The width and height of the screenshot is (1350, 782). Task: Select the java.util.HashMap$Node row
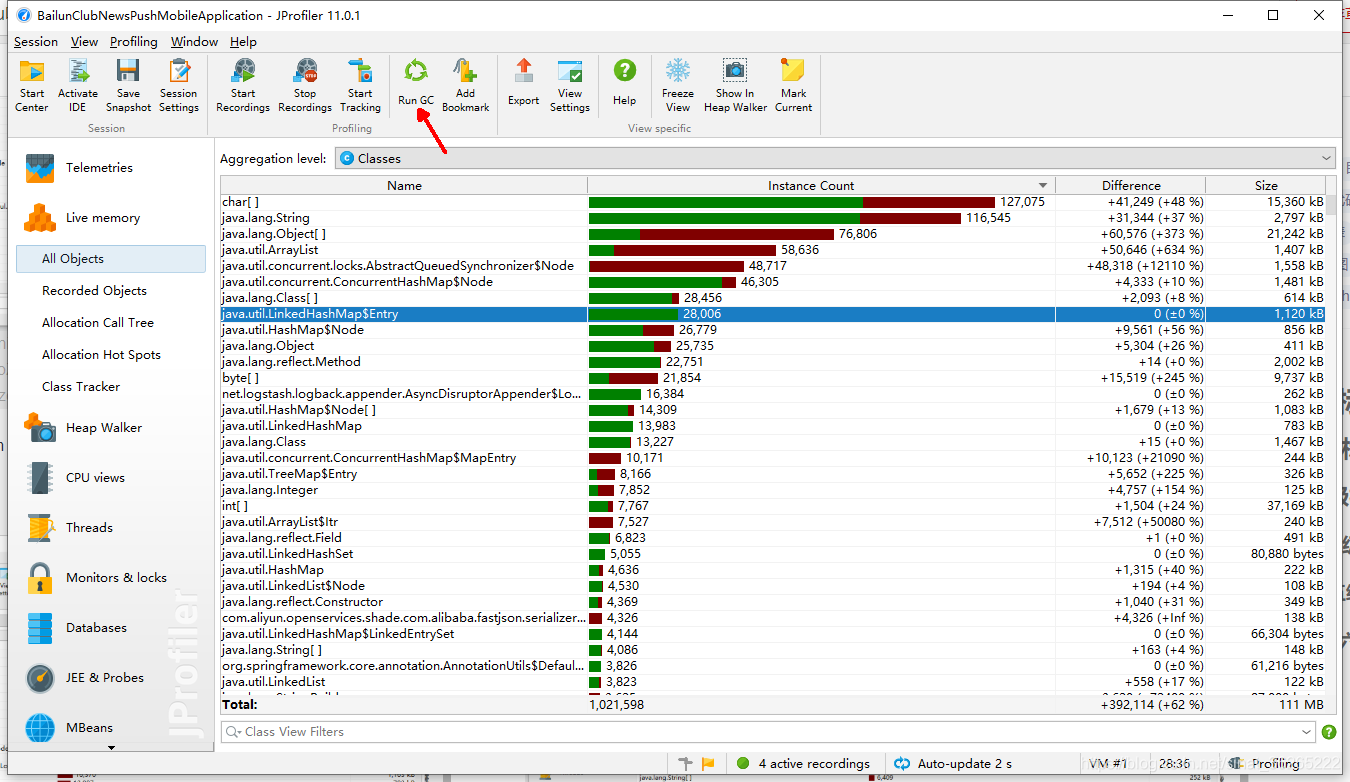(773, 330)
